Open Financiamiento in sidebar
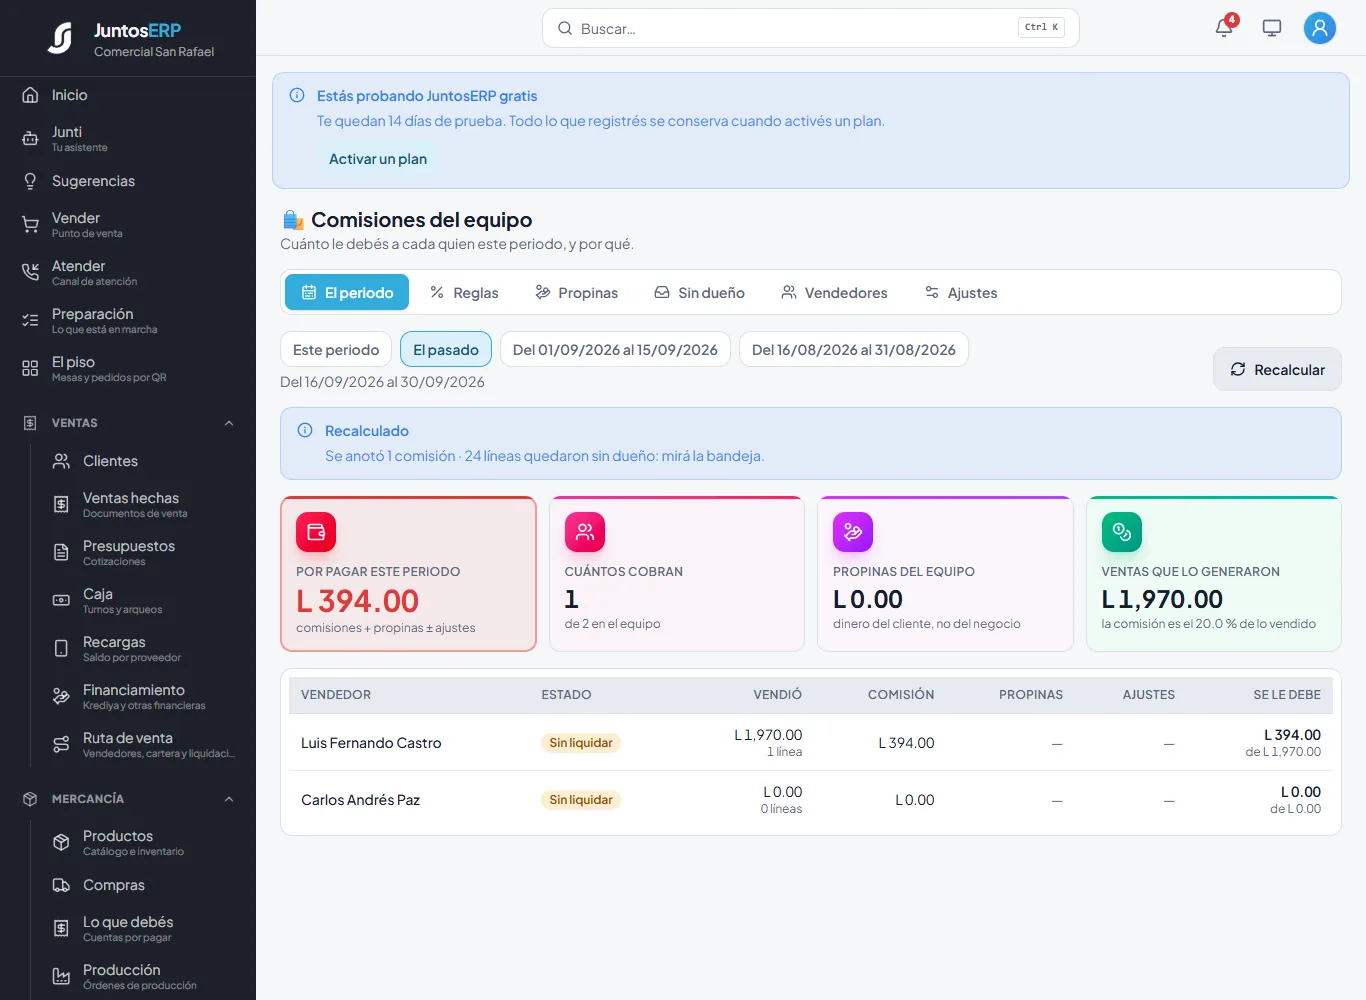 [143, 696]
